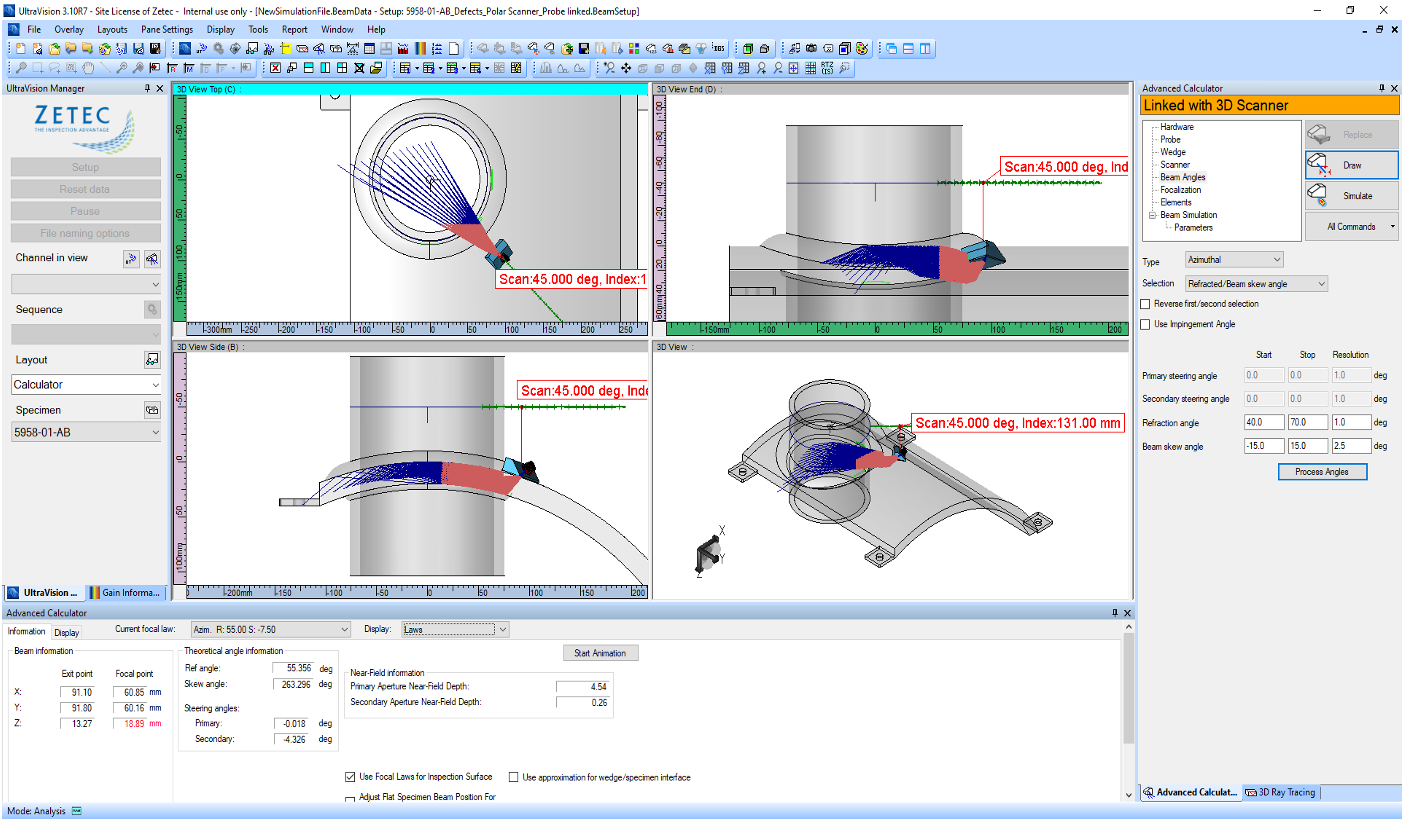Select Focalization in calculator tree
This screenshot has width=1402, height=820.
tap(1181, 190)
